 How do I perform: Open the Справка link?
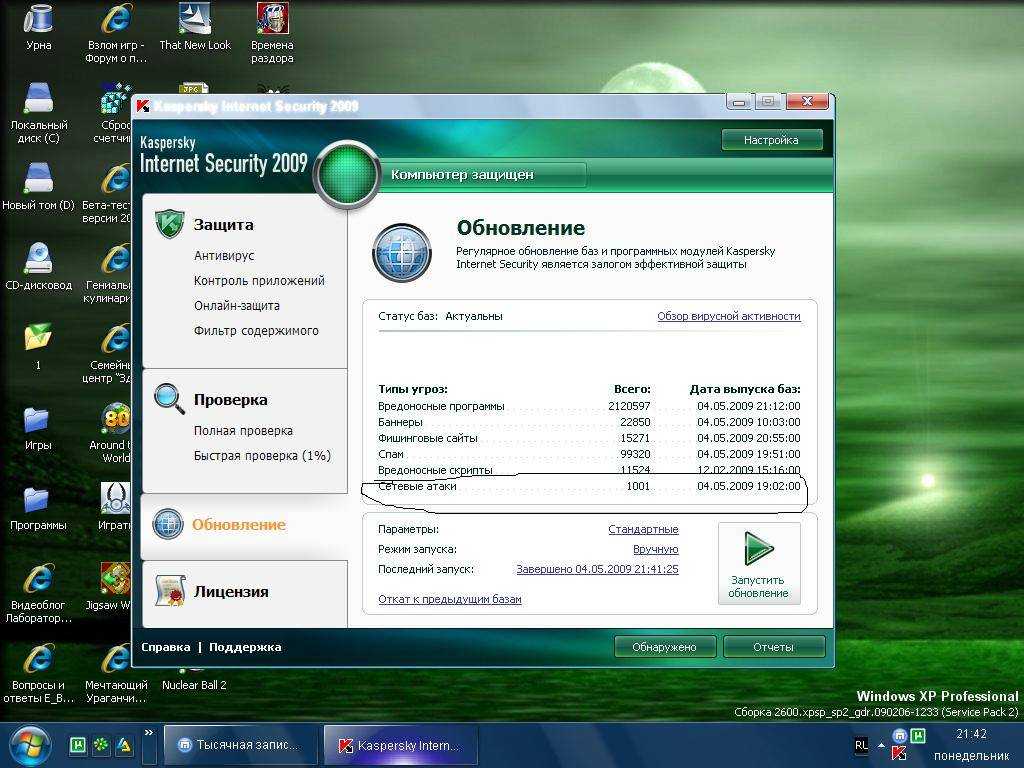166,647
